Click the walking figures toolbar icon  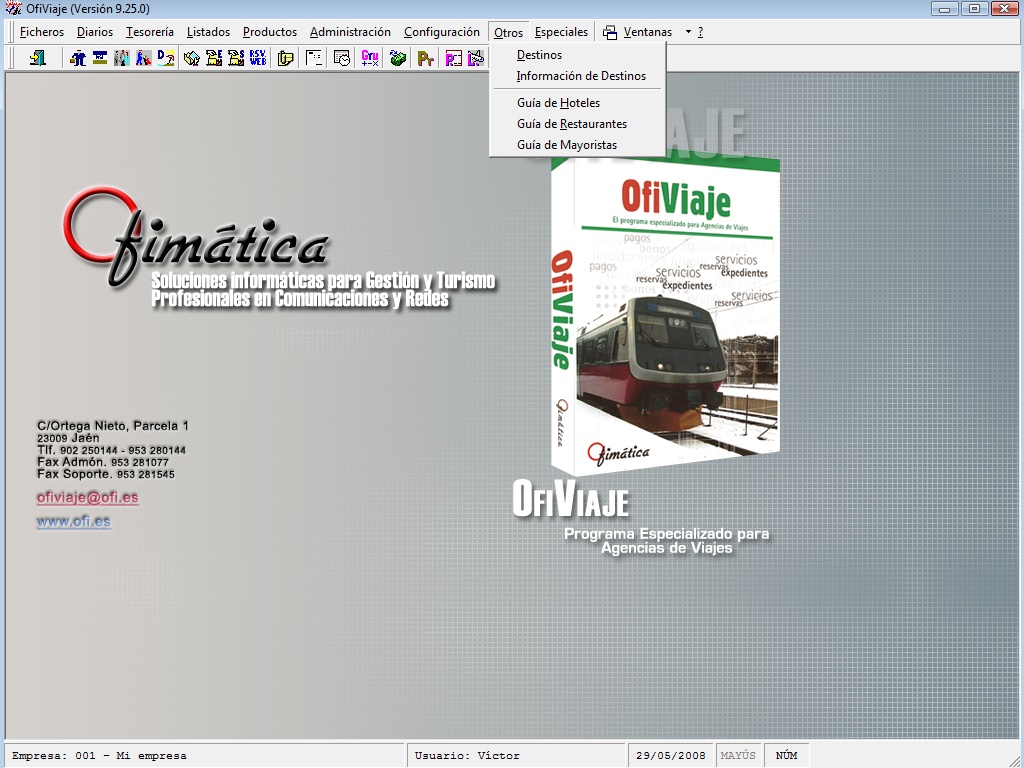(121, 58)
